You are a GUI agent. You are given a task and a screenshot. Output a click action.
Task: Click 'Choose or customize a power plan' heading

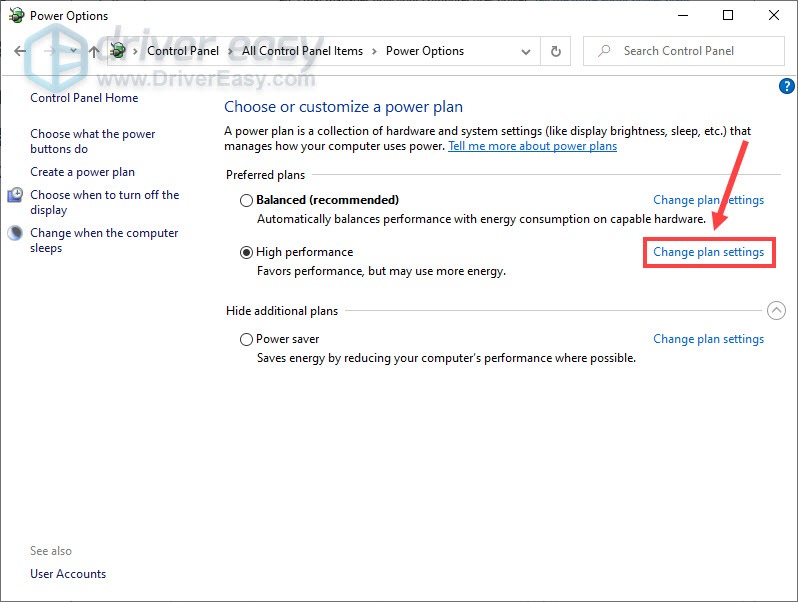(x=344, y=107)
